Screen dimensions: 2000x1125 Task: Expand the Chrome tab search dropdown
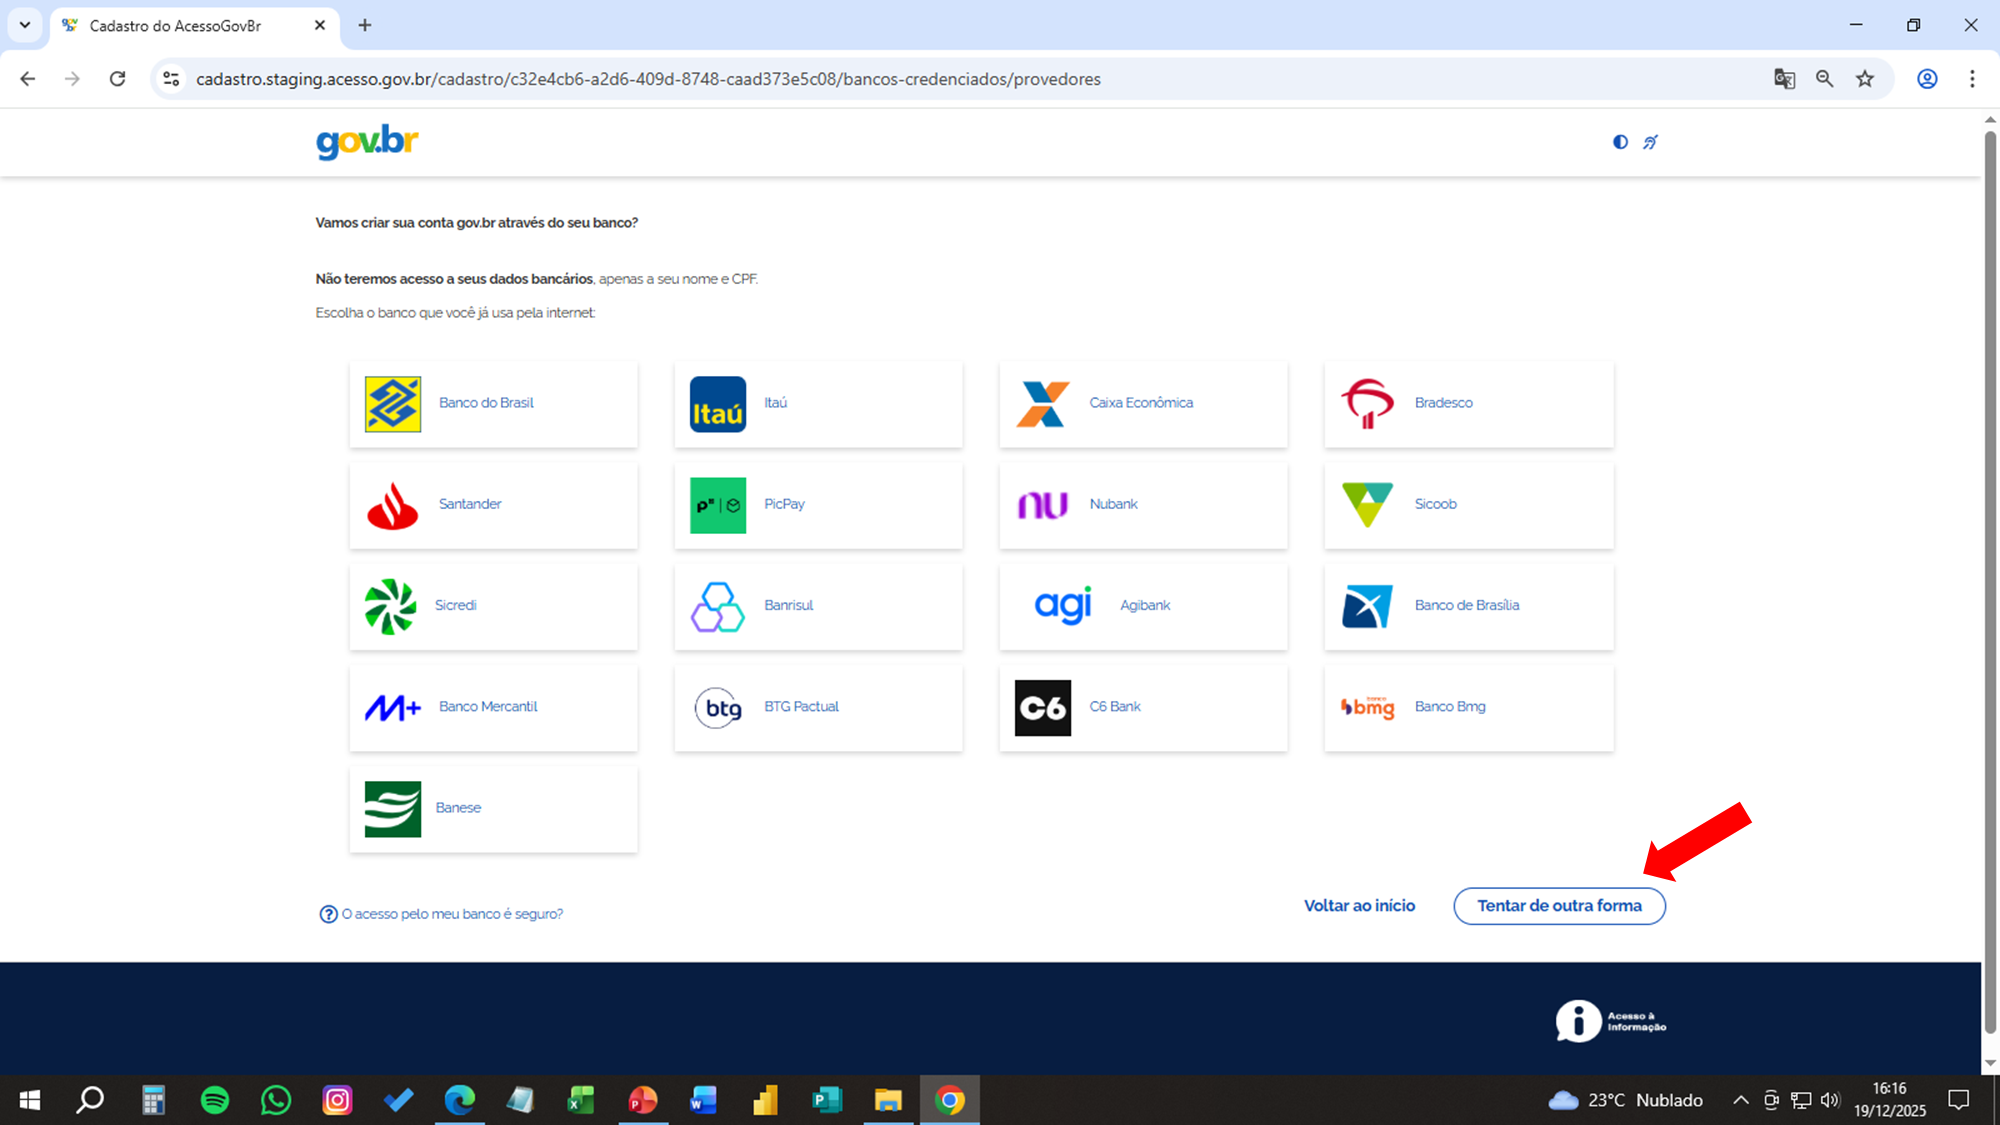coord(25,25)
